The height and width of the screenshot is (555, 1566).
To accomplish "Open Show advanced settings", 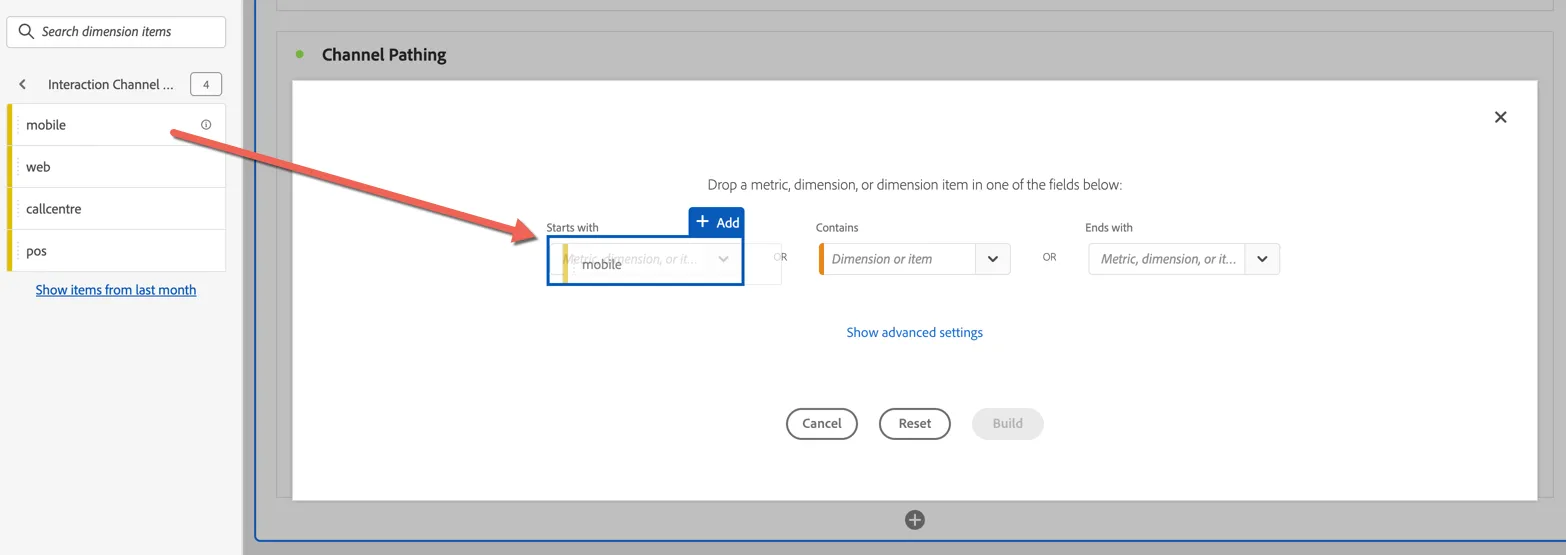I will 915,333.
